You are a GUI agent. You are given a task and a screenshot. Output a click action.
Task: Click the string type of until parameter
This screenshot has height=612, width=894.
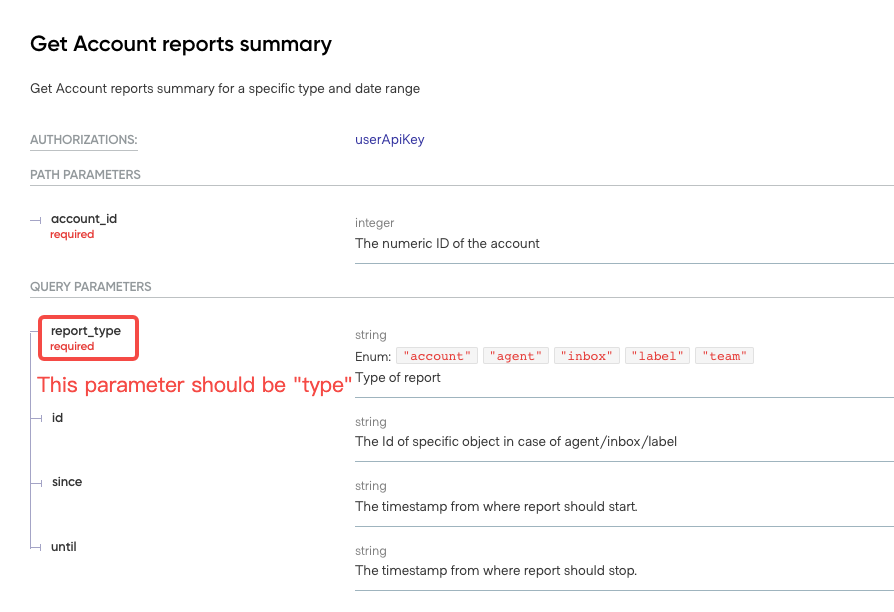pyautogui.click(x=371, y=551)
